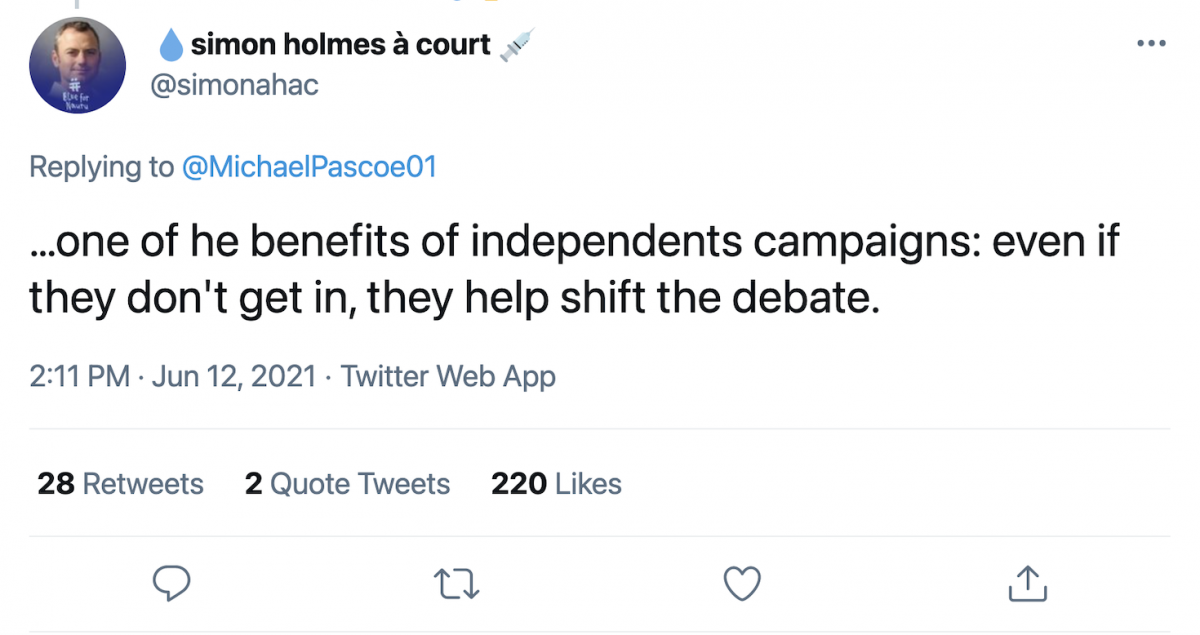
Task: View the 2 Quote Tweets
Action: (x=347, y=484)
